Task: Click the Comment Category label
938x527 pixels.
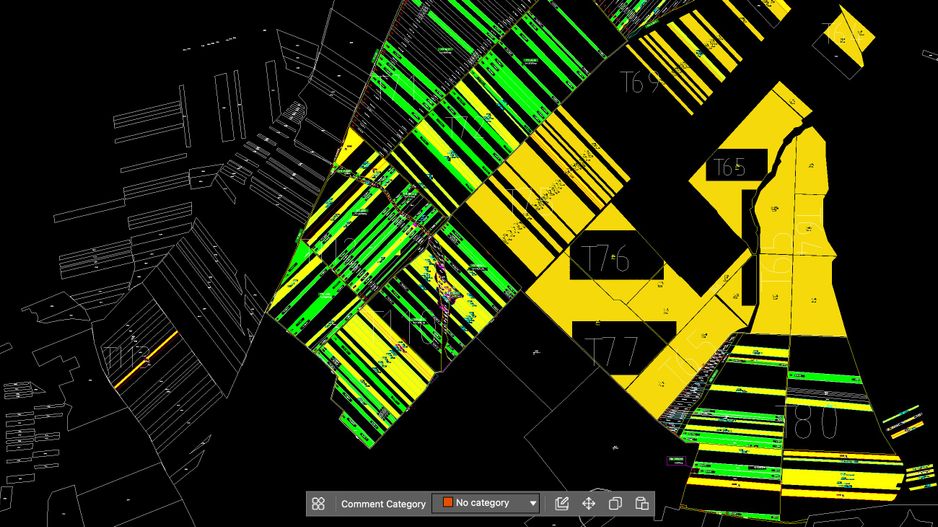Action: 383,503
